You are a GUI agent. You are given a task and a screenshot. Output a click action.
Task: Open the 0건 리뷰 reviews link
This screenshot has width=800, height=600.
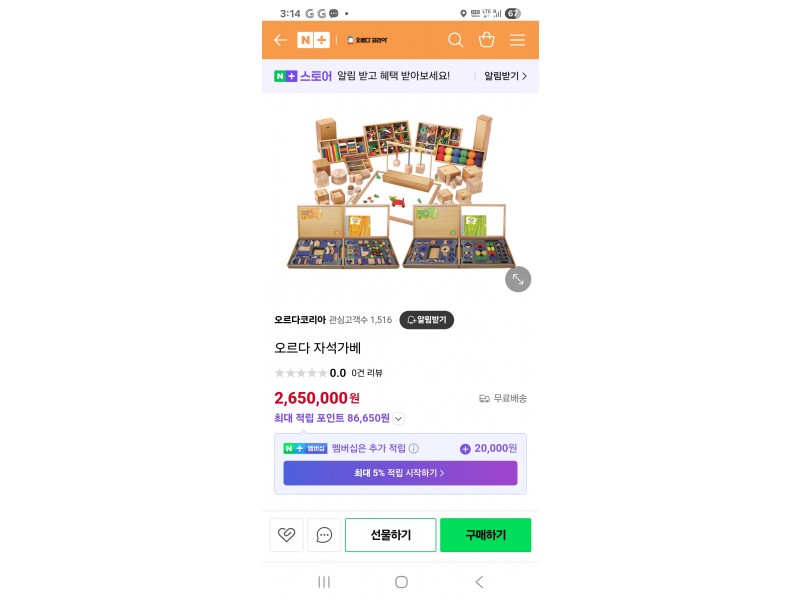tap(367, 373)
